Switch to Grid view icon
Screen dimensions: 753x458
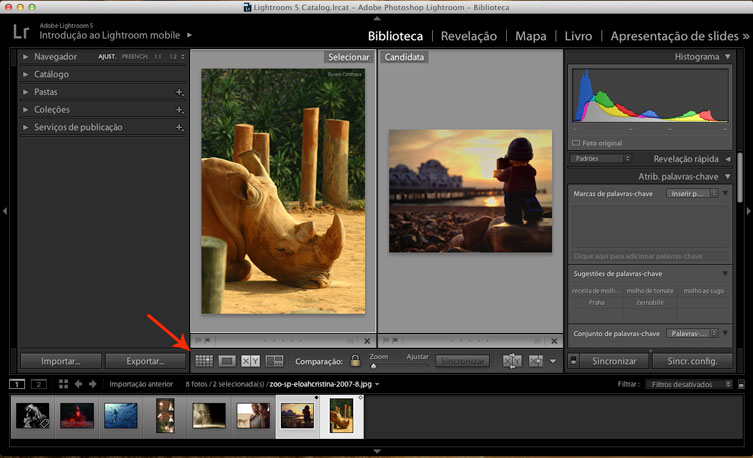point(204,360)
